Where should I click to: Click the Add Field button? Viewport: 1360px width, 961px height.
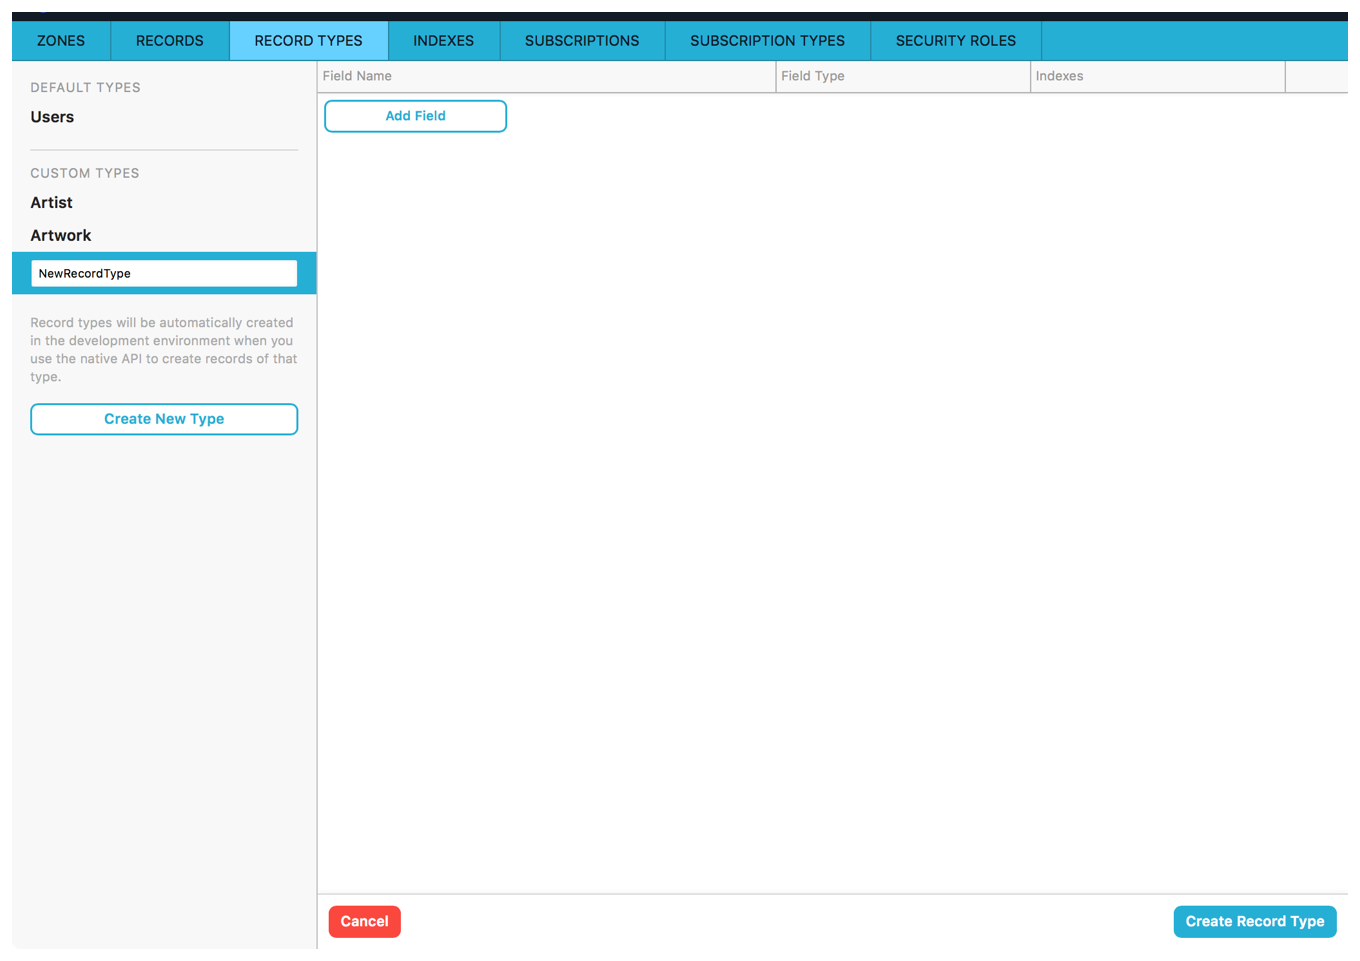coord(415,116)
